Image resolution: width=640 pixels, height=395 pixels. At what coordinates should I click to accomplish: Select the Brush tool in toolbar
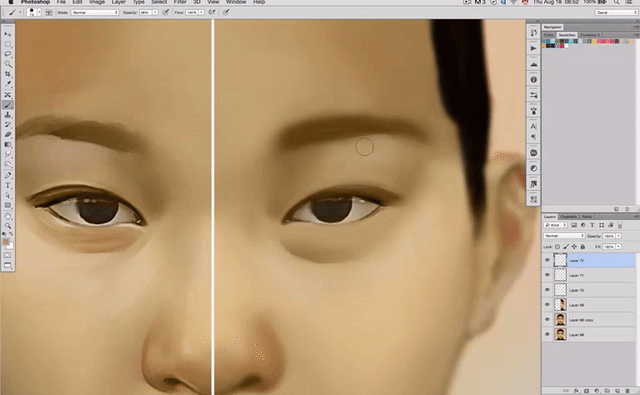(8, 105)
